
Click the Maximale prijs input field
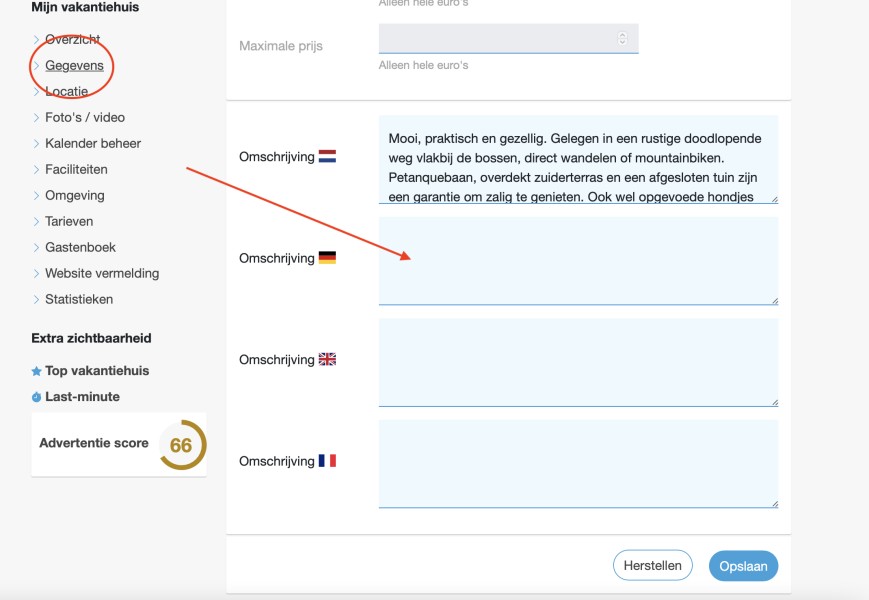tap(508, 38)
